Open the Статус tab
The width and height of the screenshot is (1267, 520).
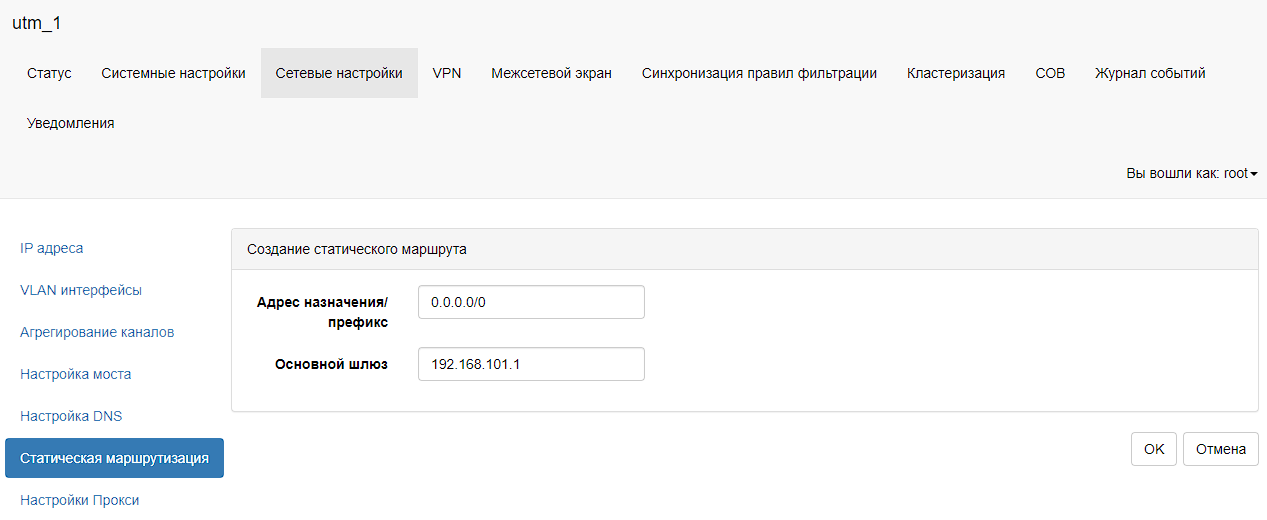click(x=49, y=73)
